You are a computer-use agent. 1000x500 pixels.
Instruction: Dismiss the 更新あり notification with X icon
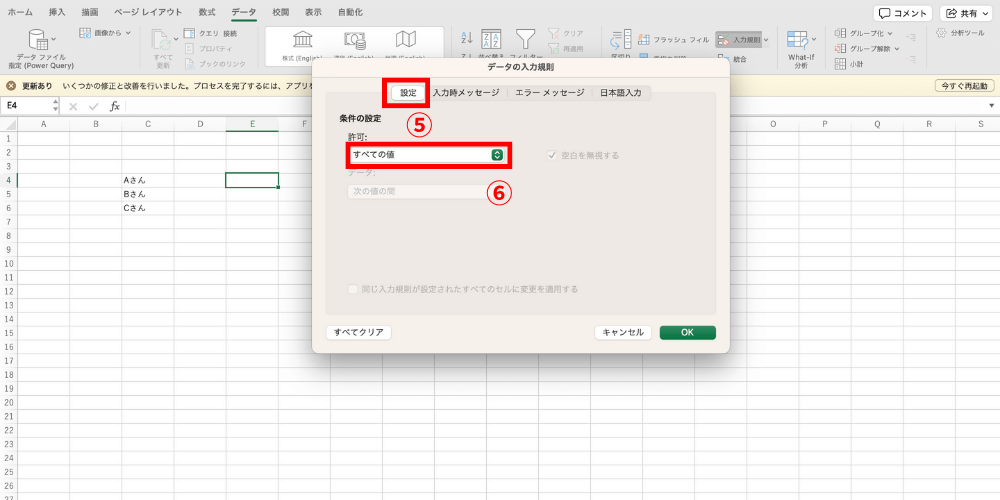click(x=11, y=85)
